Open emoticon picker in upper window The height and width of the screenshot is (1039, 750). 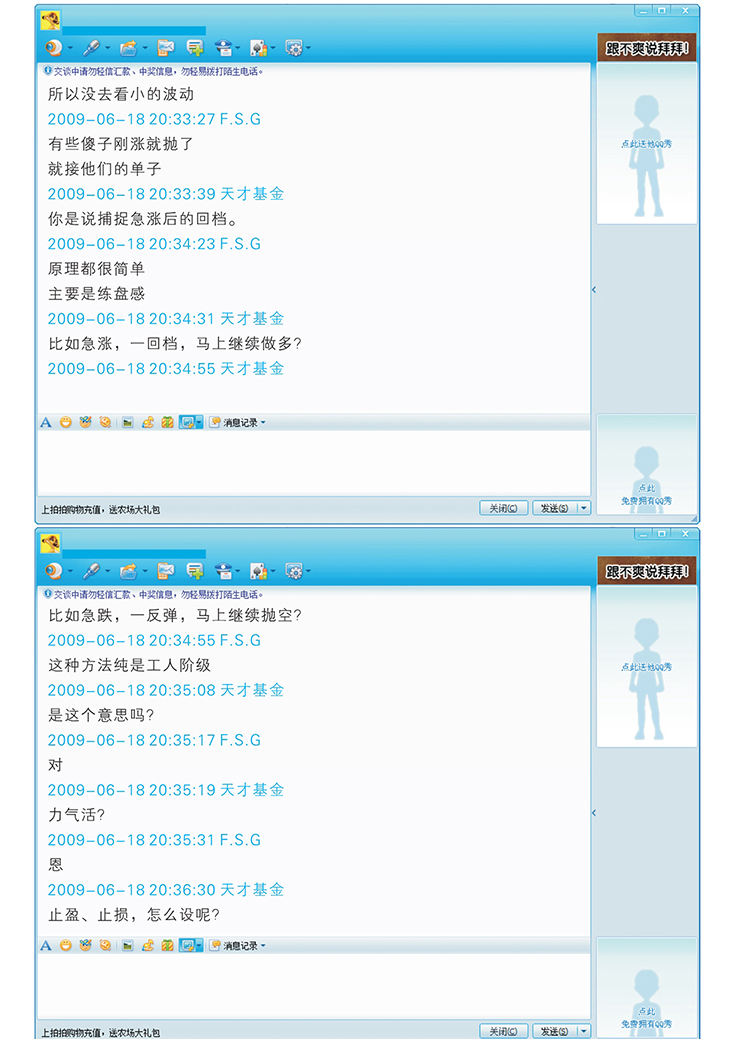pyautogui.click(x=66, y=422)
